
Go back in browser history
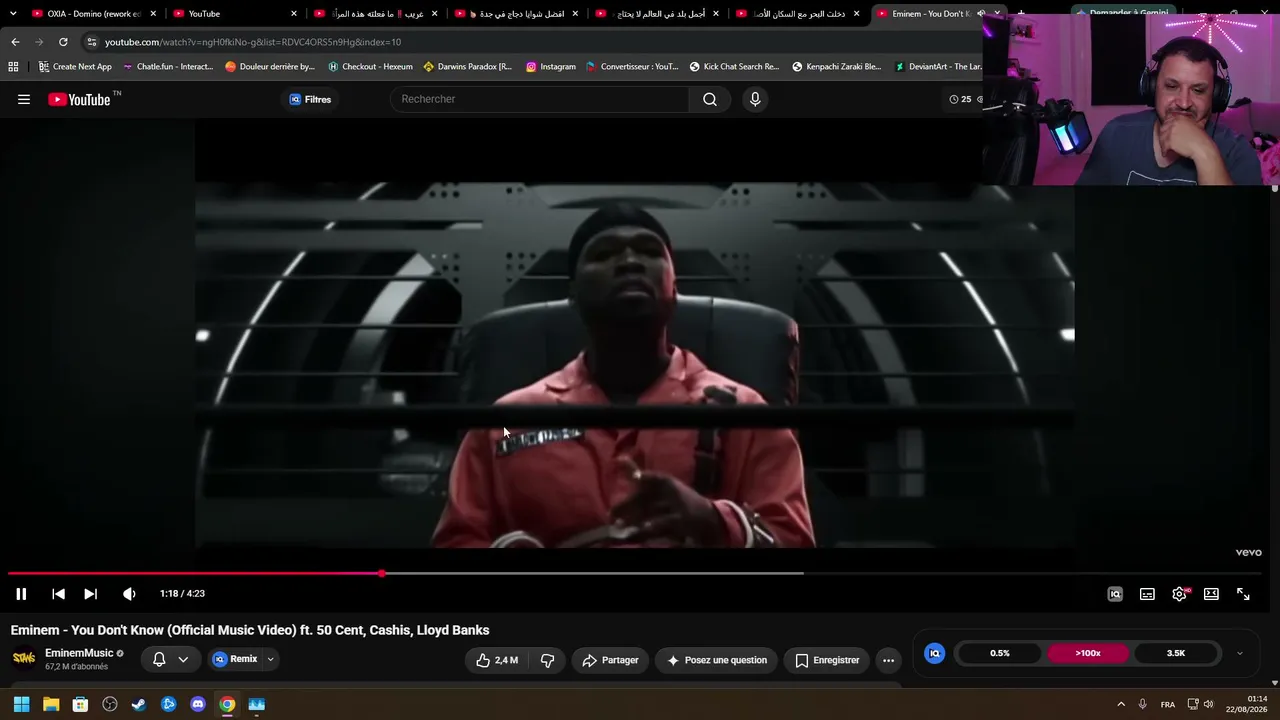tap(15, 42)
